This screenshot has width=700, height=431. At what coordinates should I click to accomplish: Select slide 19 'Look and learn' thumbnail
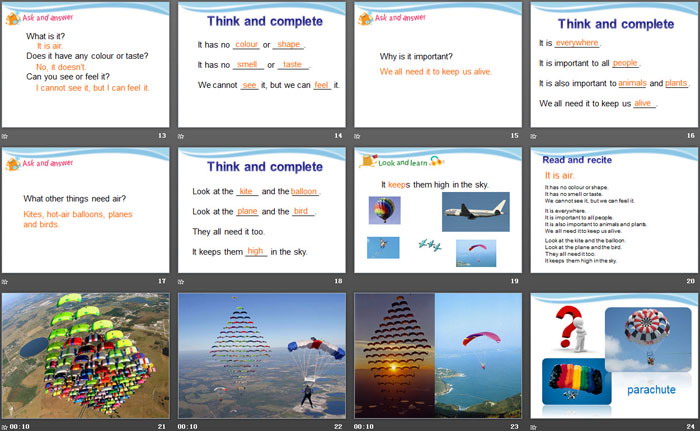[438, 210]
